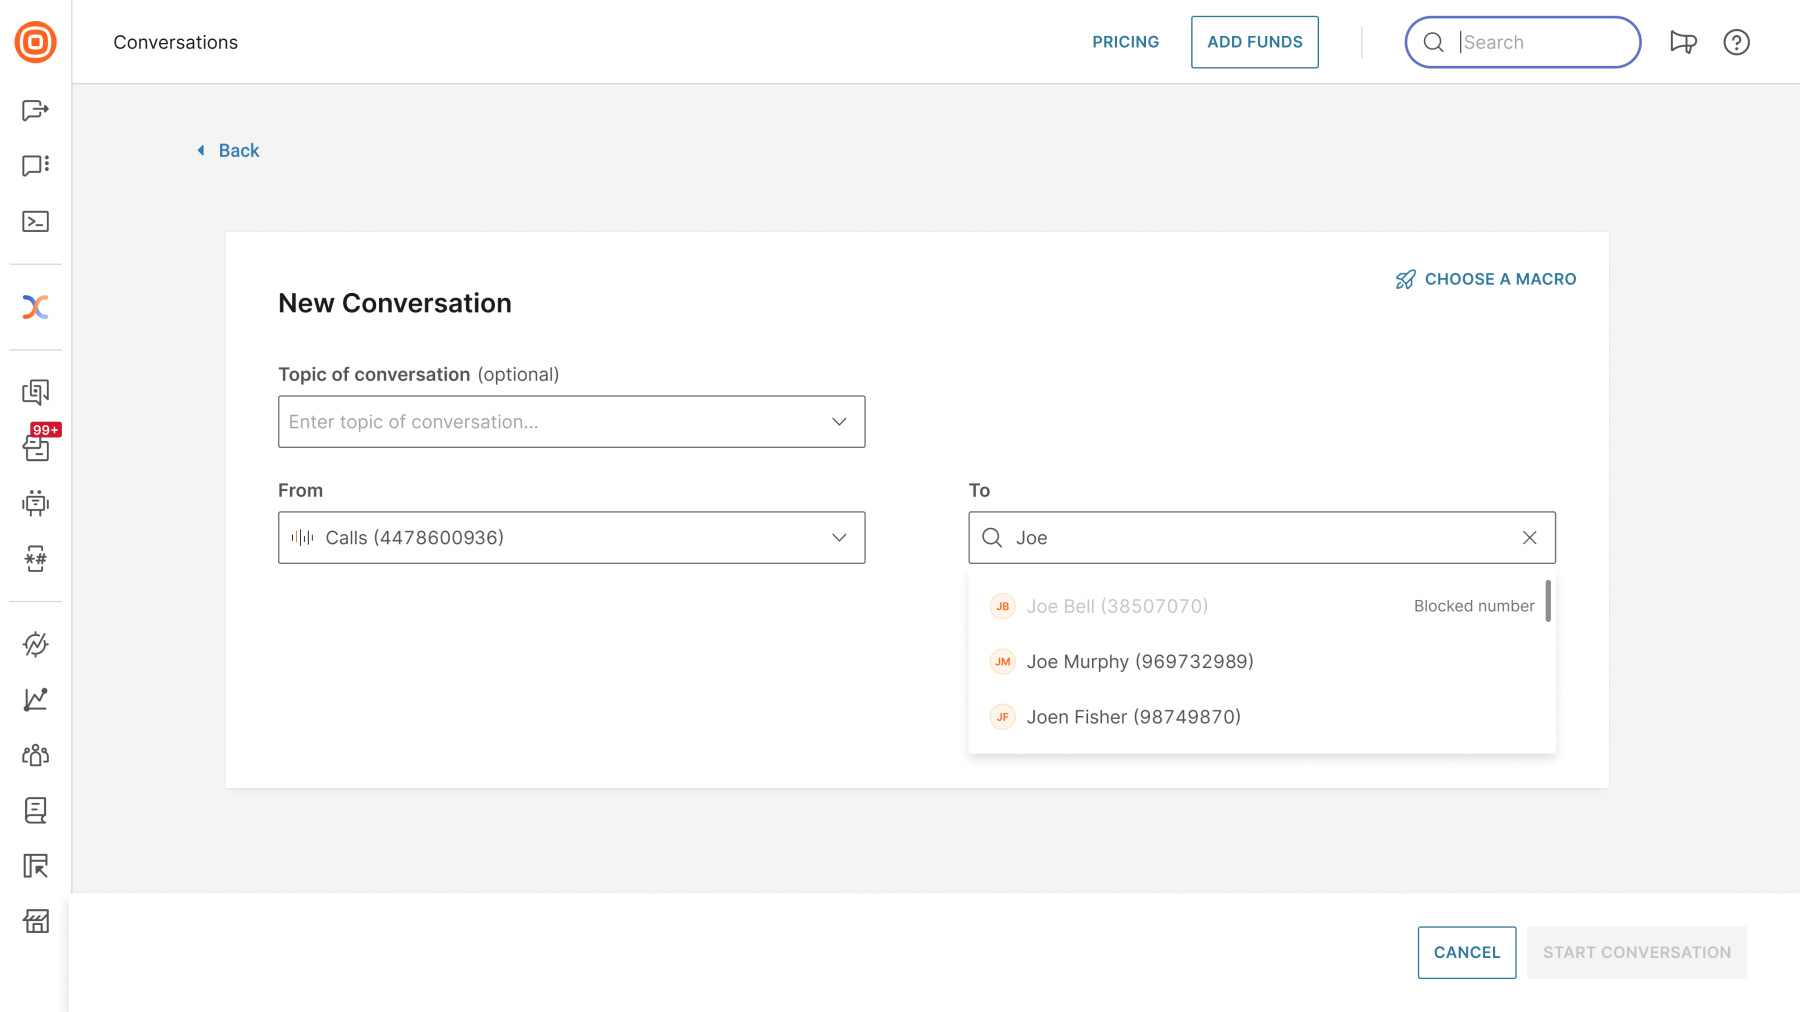
Task: Clear the To field with X
Action: click(1529, 538)
